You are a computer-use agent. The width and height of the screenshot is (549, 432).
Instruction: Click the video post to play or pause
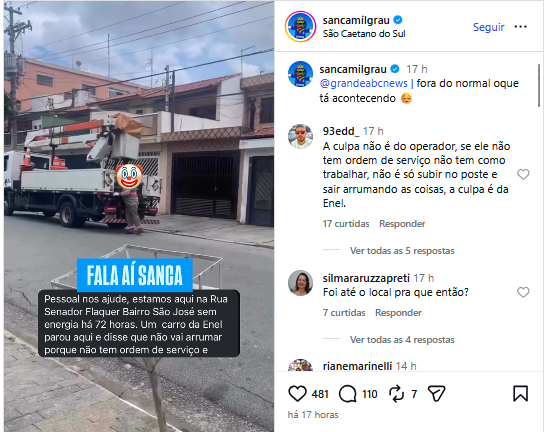pos(139,216)
